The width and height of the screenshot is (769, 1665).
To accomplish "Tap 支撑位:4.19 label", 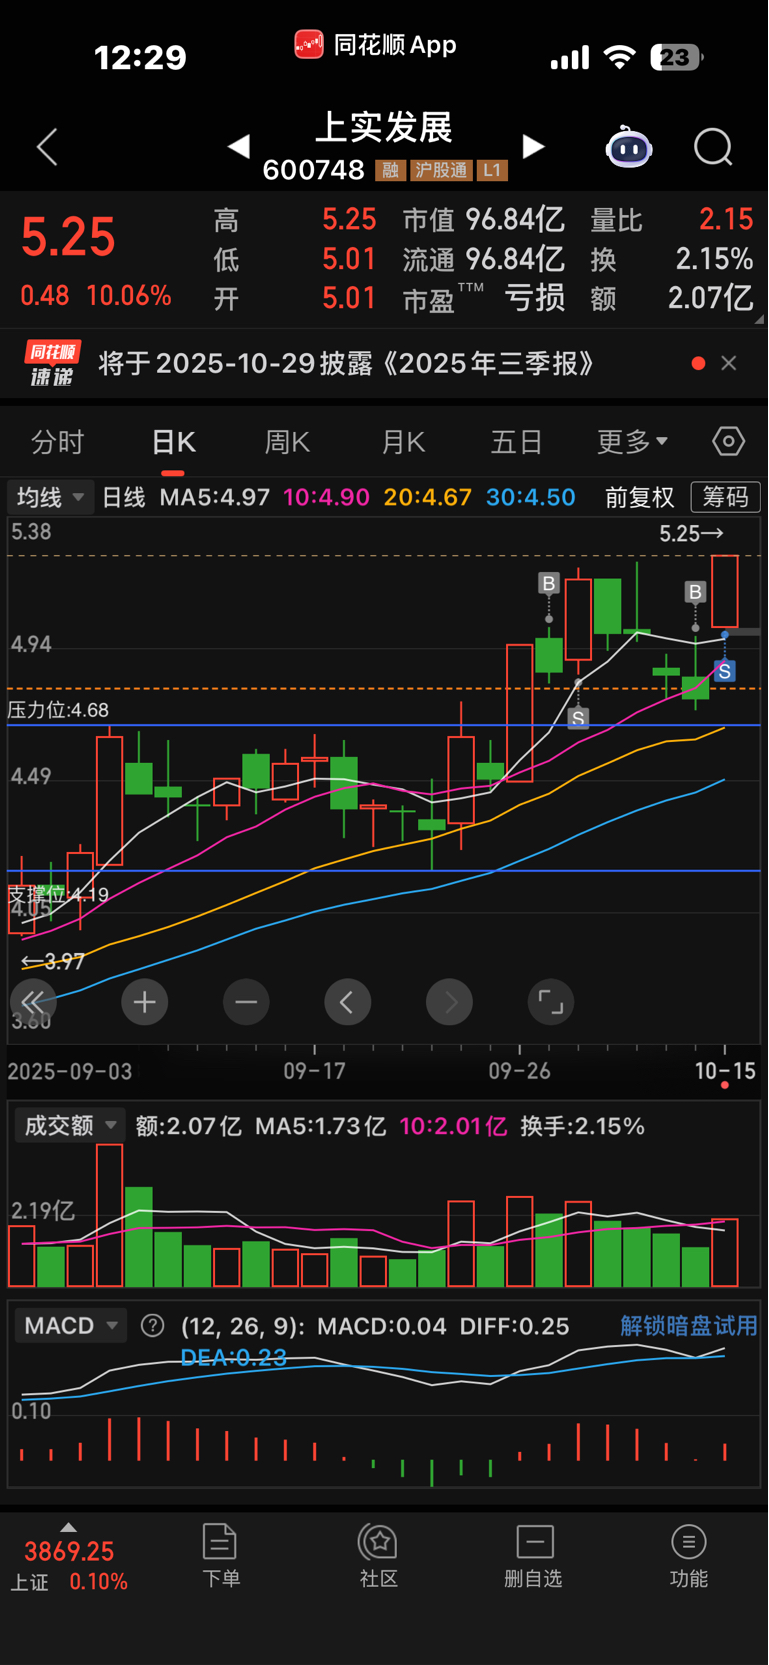I will tap(58, 894).
